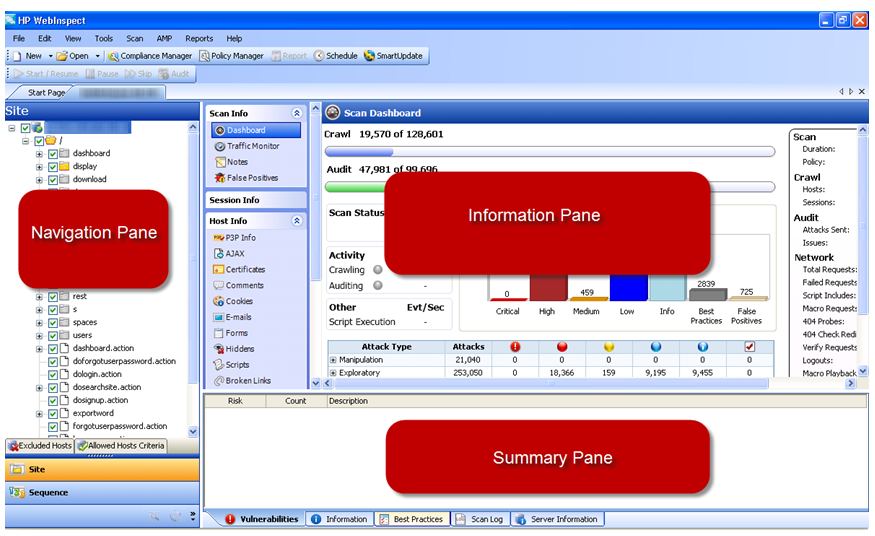View Broken Links in Host Info
Viewport: 875px width, 536px height.
pos(248,381)
